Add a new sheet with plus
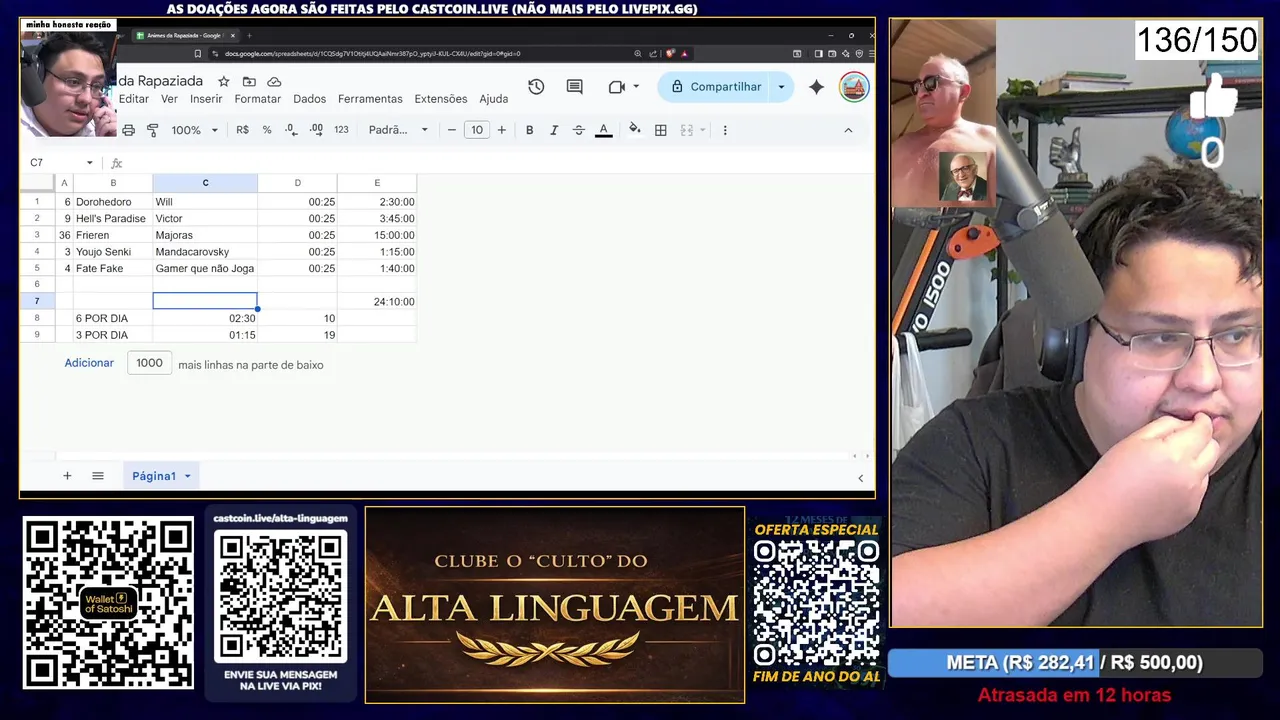Viewport: 1280px width, 720px height. click(67, 476)
